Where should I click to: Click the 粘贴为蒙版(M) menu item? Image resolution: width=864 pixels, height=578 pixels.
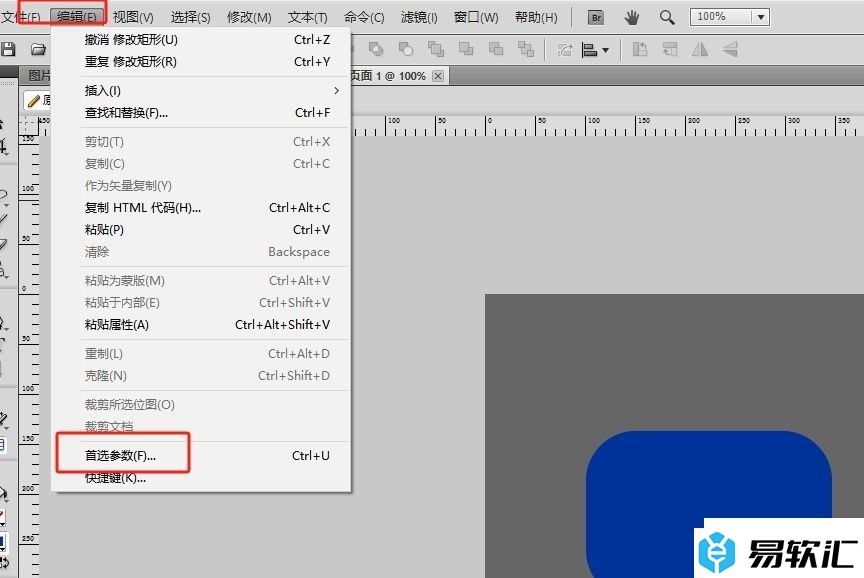pyautogui.click(x=201, y=280)
